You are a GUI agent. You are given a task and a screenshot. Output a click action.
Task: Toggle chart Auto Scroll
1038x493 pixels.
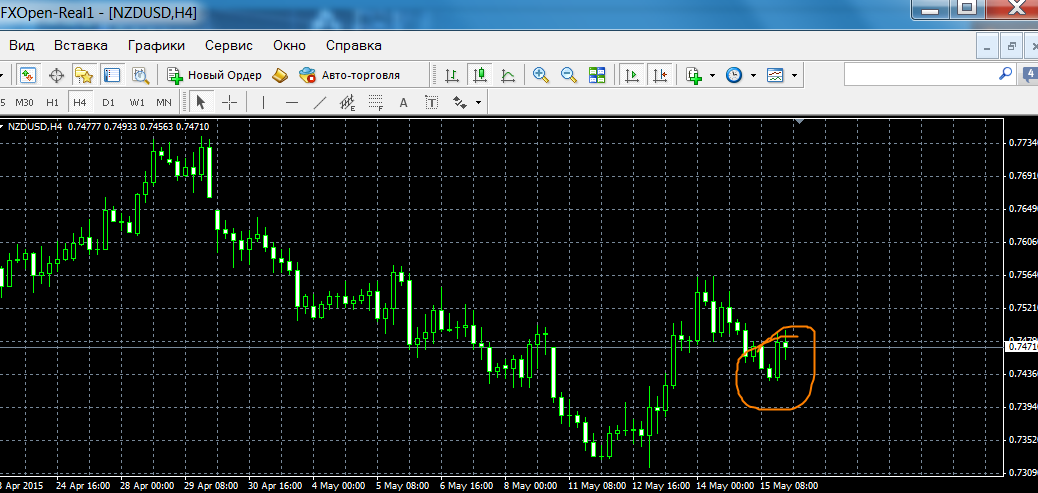point(632,75)
